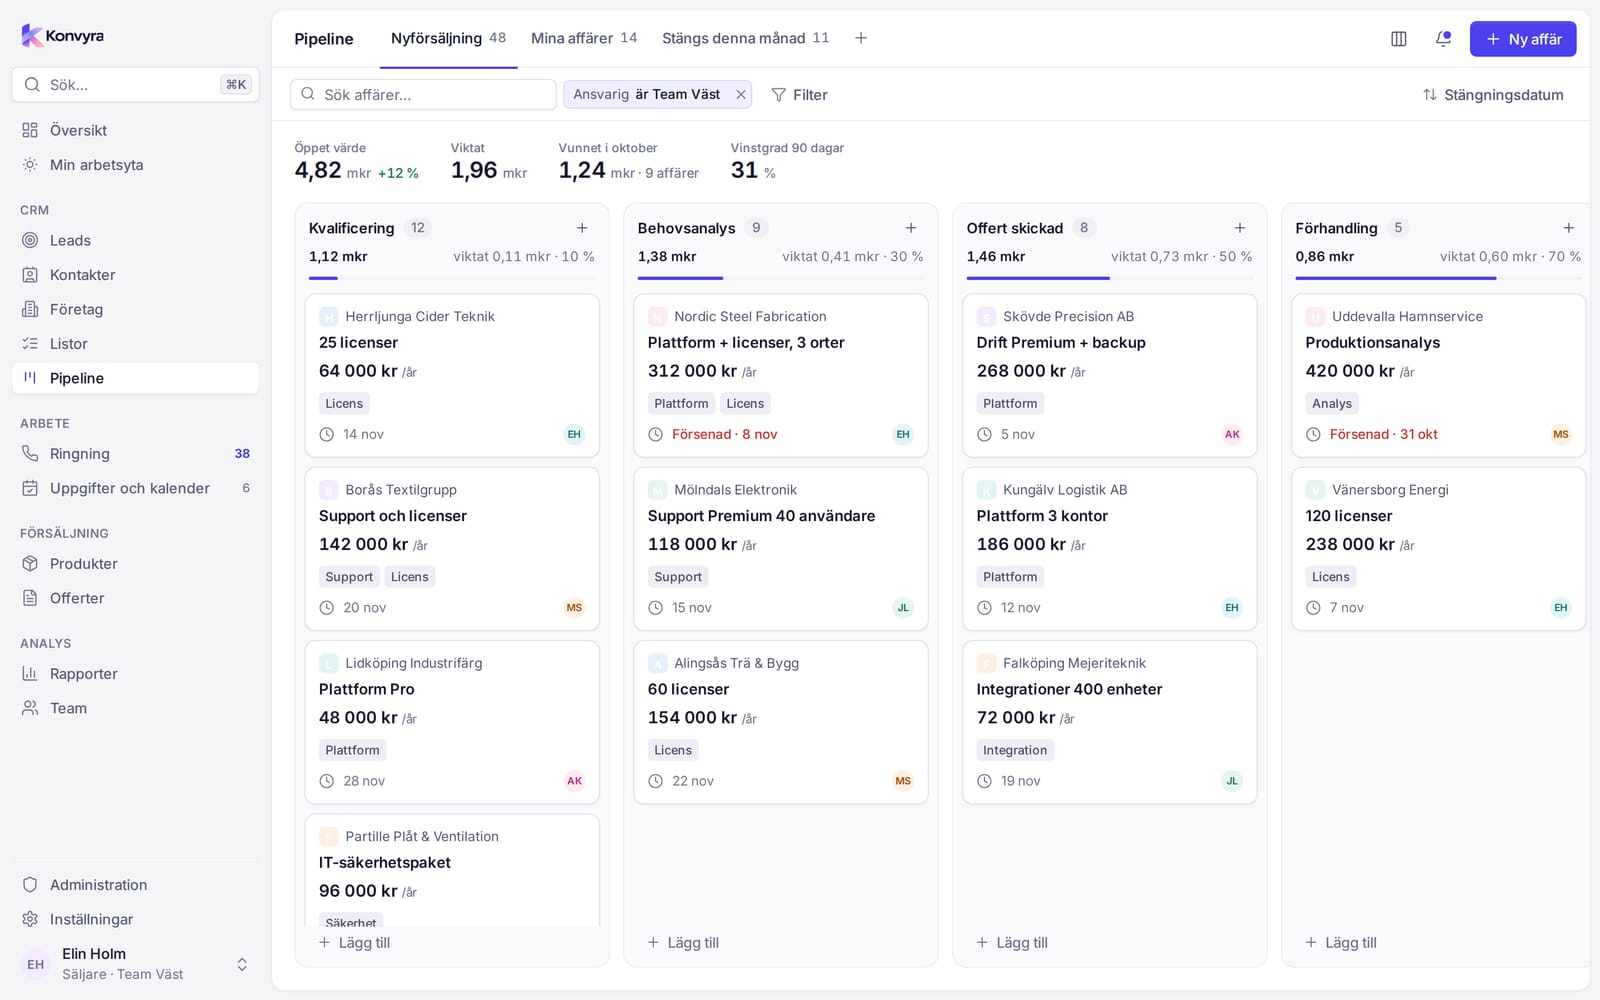Click Lägg till under Kvalificering

[354, 943]
